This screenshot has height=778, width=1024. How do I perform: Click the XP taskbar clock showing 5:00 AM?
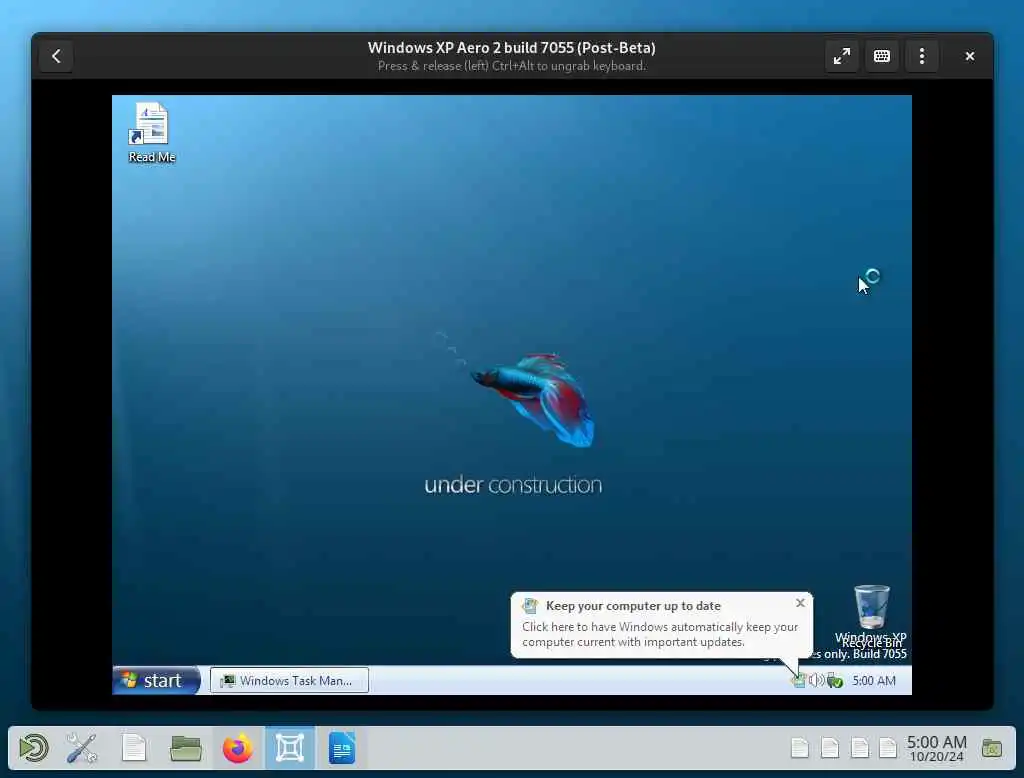point(874,681)
